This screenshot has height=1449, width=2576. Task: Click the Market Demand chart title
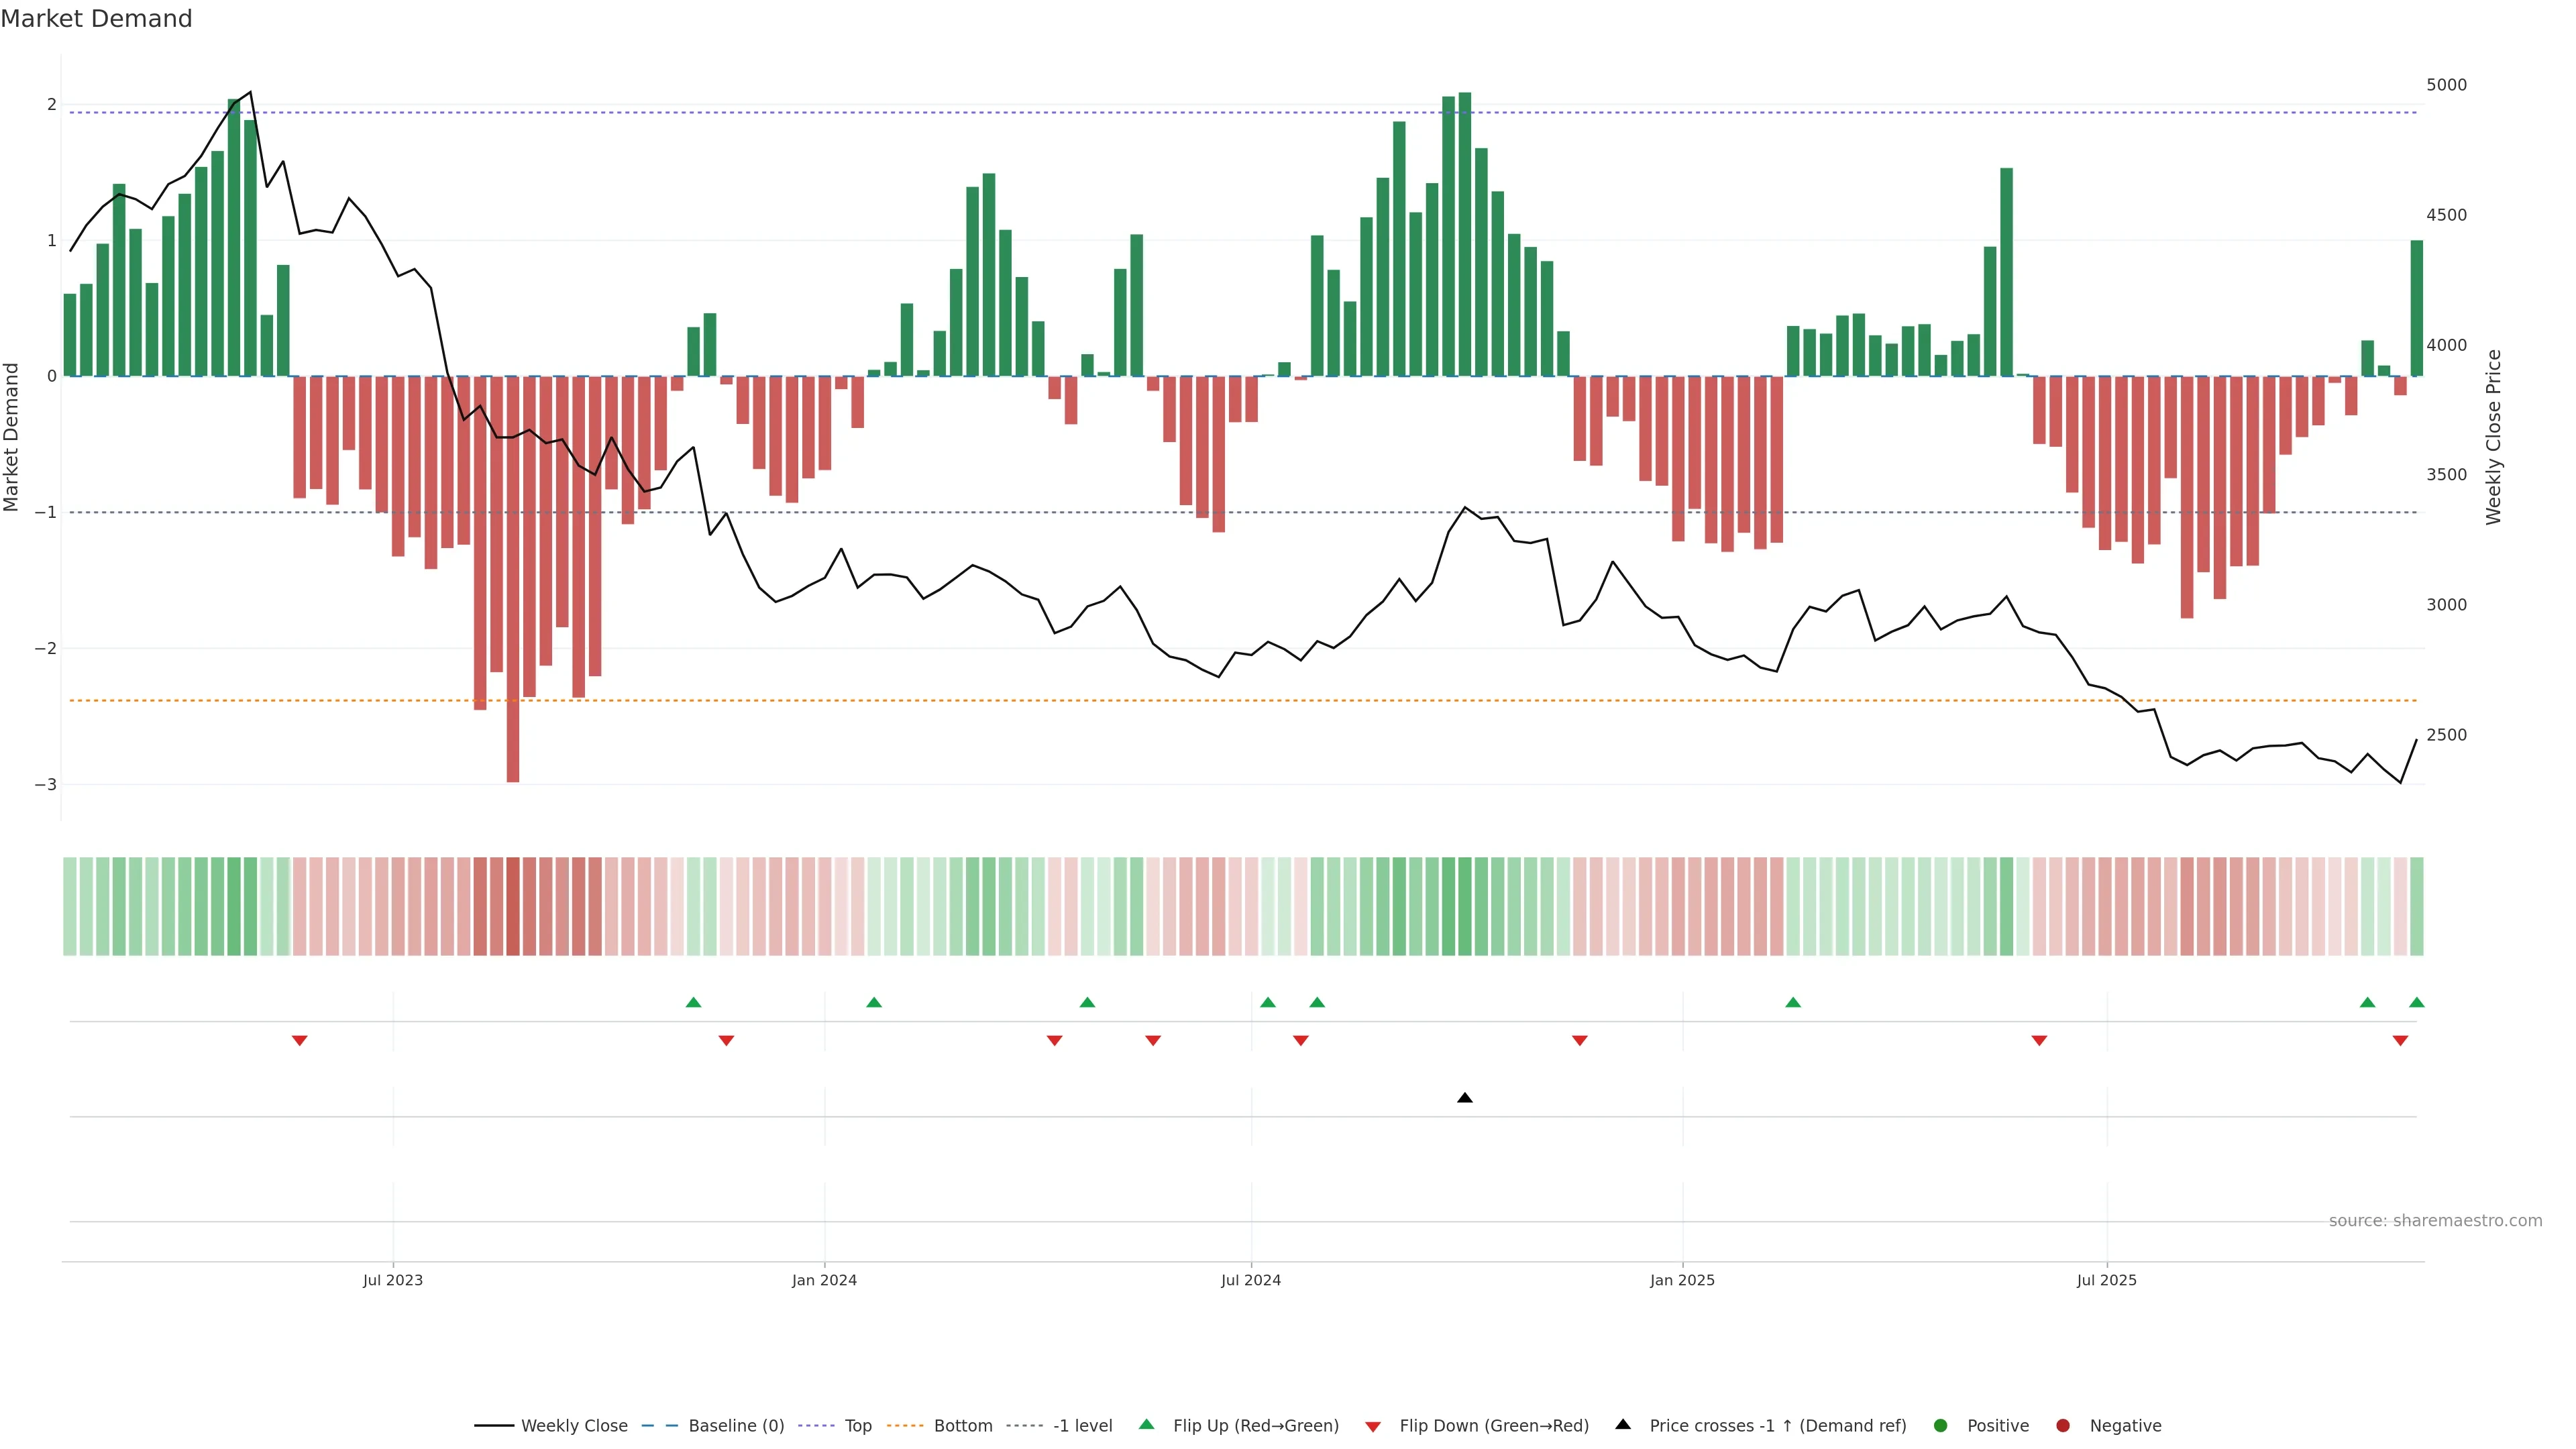pyautogui.click(x=96, y=19)
